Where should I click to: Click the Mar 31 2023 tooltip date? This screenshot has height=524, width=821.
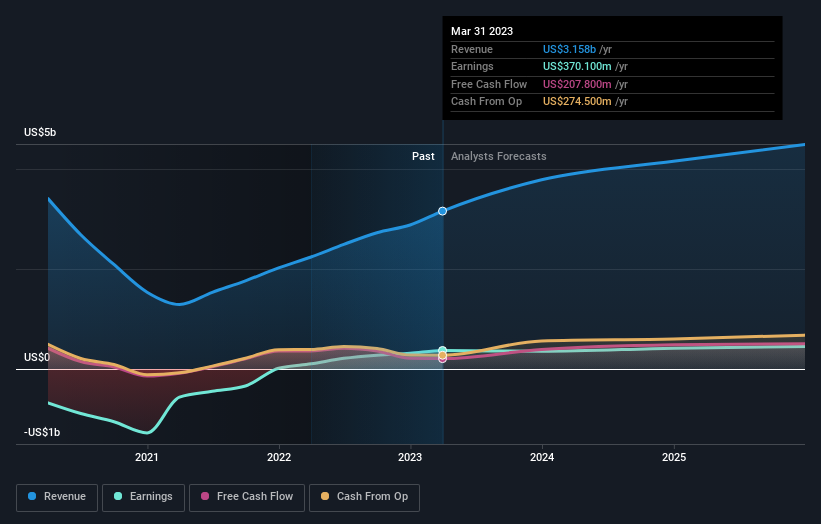pyautogui.click(x=482, y=31)
